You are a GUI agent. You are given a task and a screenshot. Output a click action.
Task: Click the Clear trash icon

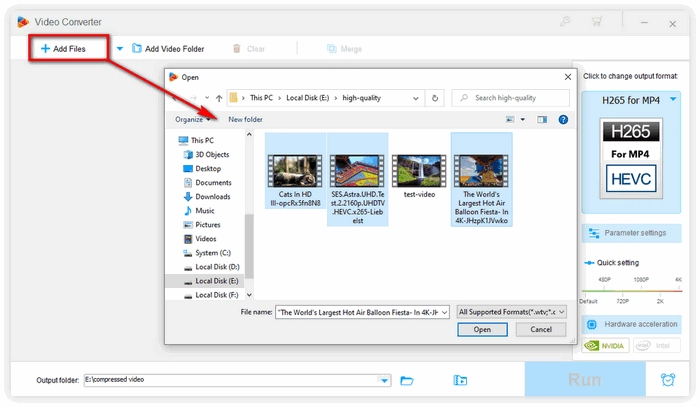point(237,49)
